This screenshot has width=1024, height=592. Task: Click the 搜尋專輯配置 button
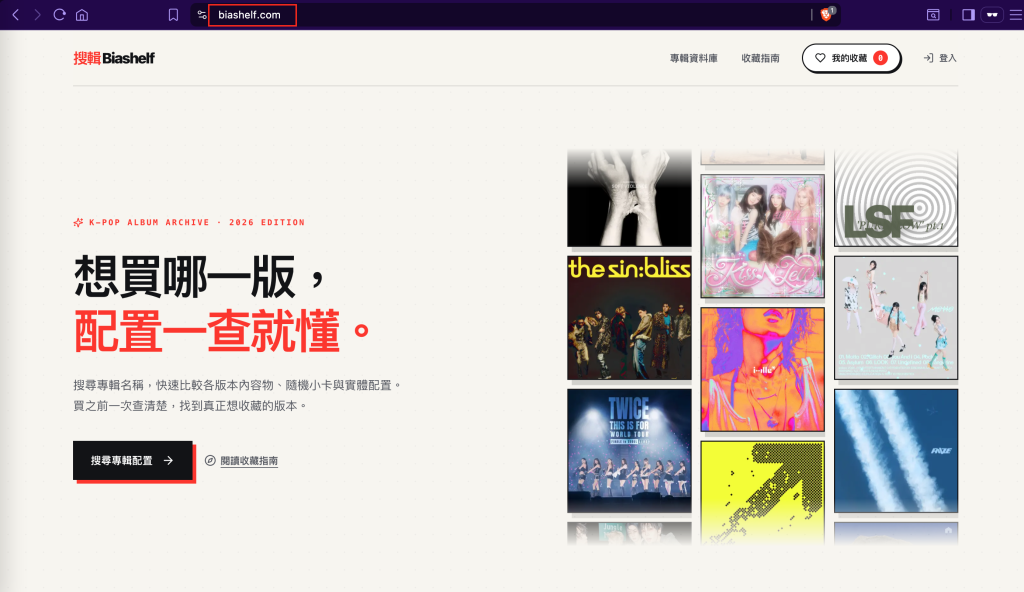click(133, 461)
